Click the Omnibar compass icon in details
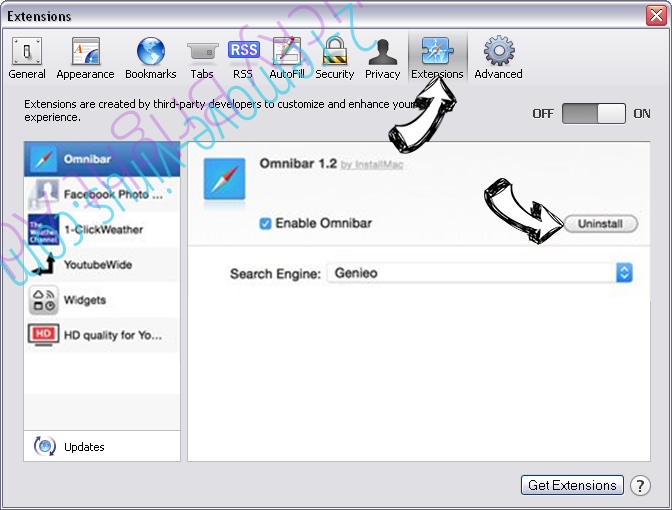672x510 pixels. 225,179
